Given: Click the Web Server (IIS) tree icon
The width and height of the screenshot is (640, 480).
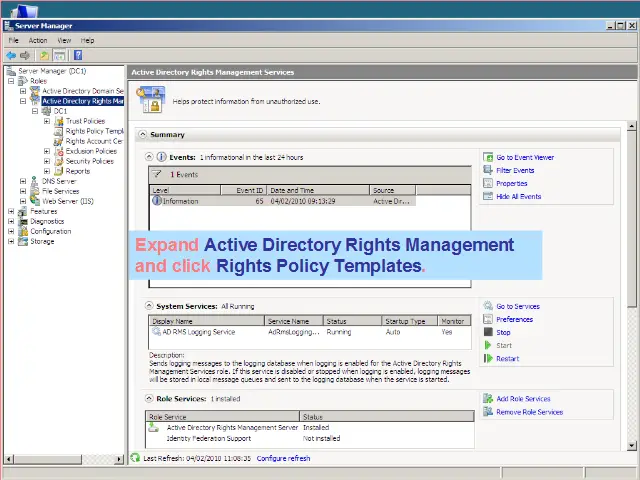Looking at the screenshot, I should click(35, 201).
